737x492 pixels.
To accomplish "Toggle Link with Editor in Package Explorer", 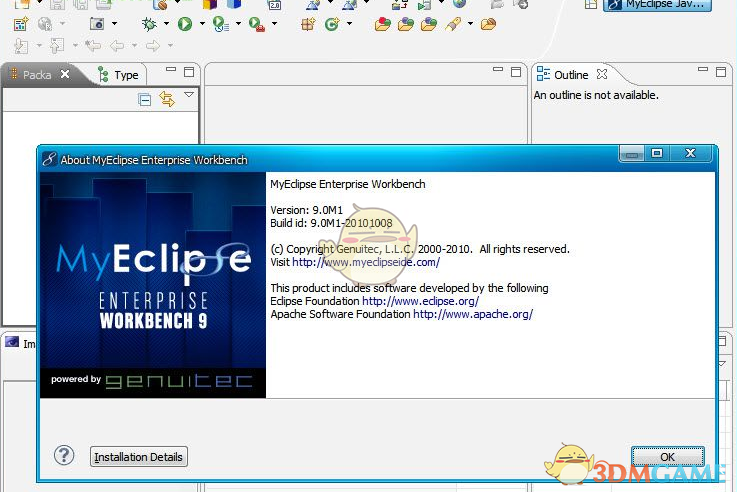I will pos(167,99).
